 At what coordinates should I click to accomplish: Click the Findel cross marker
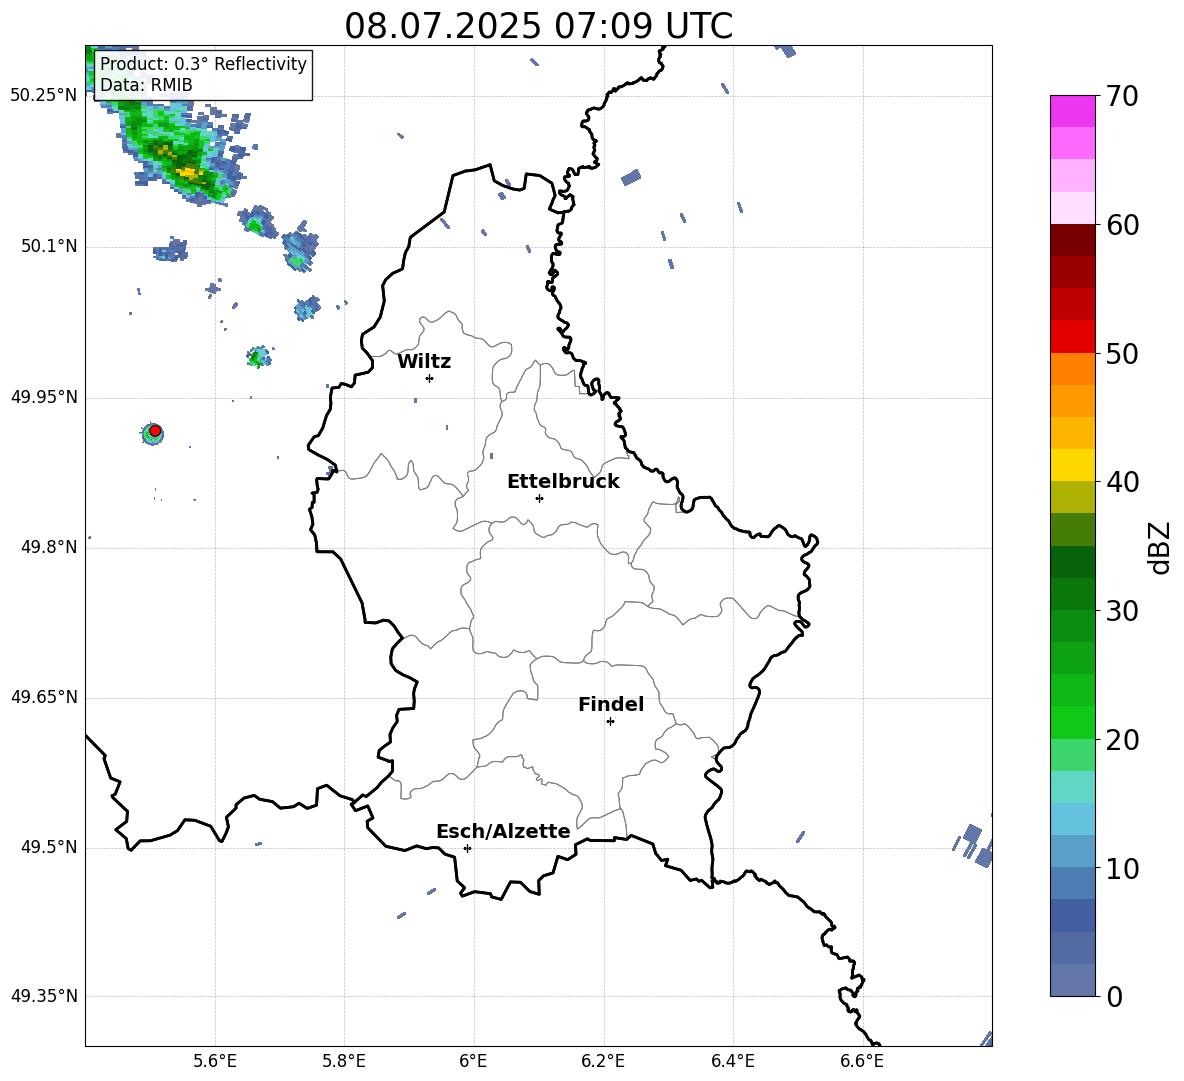tap(610, 722)
